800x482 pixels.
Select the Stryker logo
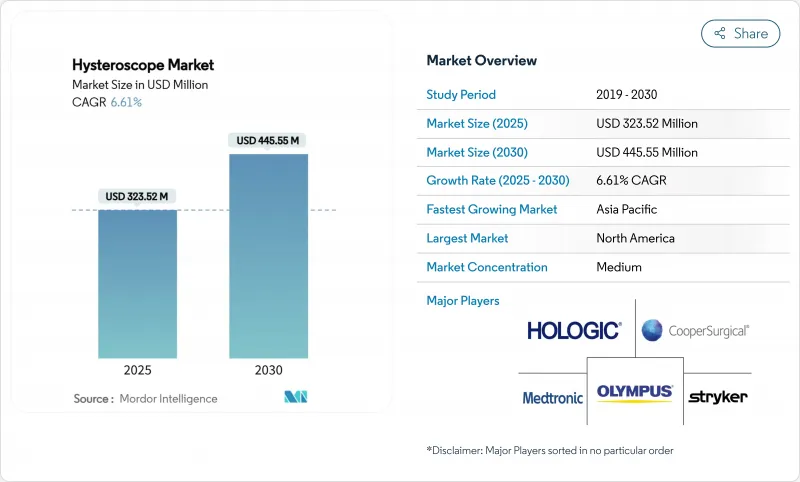pyautogui.click(x=717, y=397)
